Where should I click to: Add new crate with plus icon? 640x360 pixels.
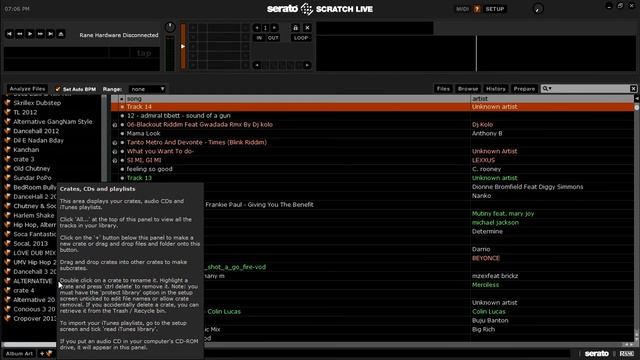pyautogui.click(x=46, y=353)
